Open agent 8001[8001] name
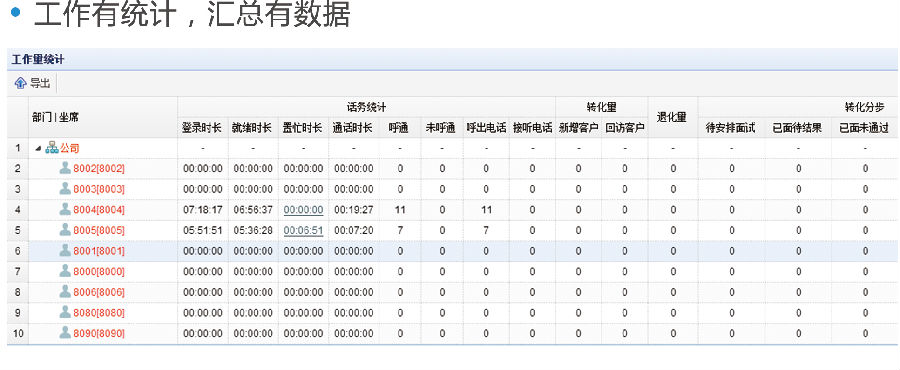Screen dimensions: 900x370 click(99, 251)
